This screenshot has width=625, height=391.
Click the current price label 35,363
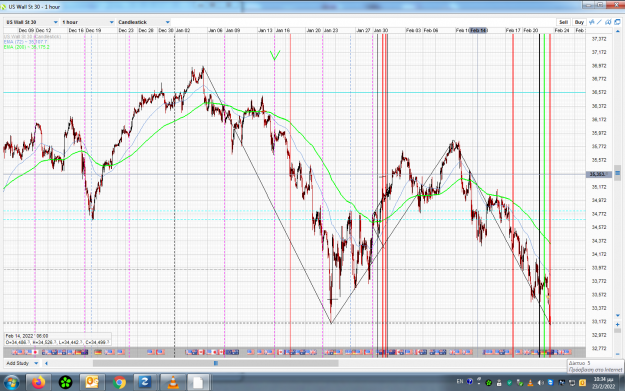point(598,174)
